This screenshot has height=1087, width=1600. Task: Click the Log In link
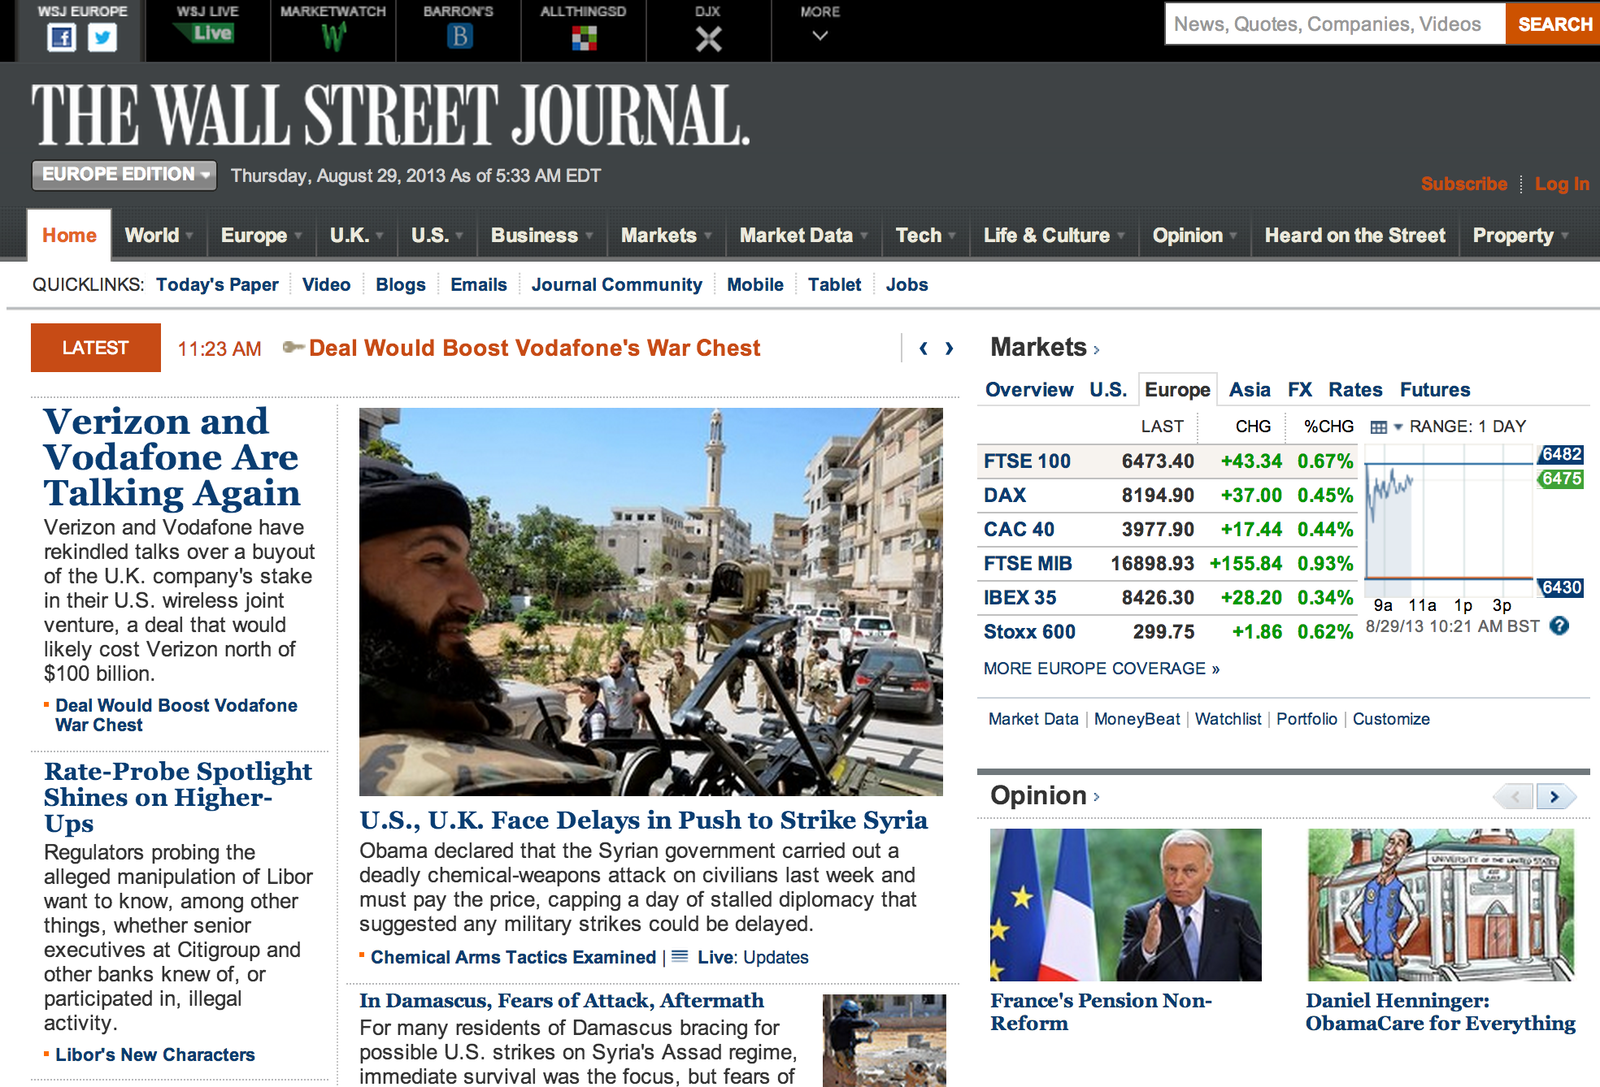1562,184
